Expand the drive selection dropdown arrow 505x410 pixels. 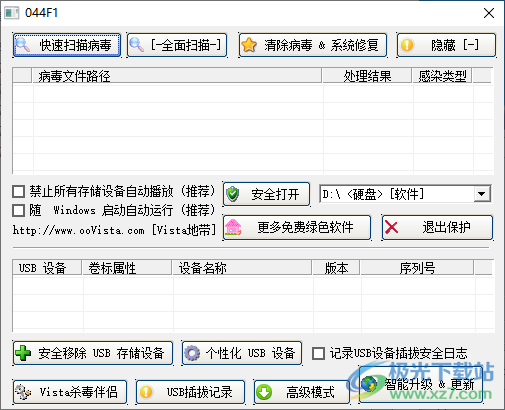[482, 194]
